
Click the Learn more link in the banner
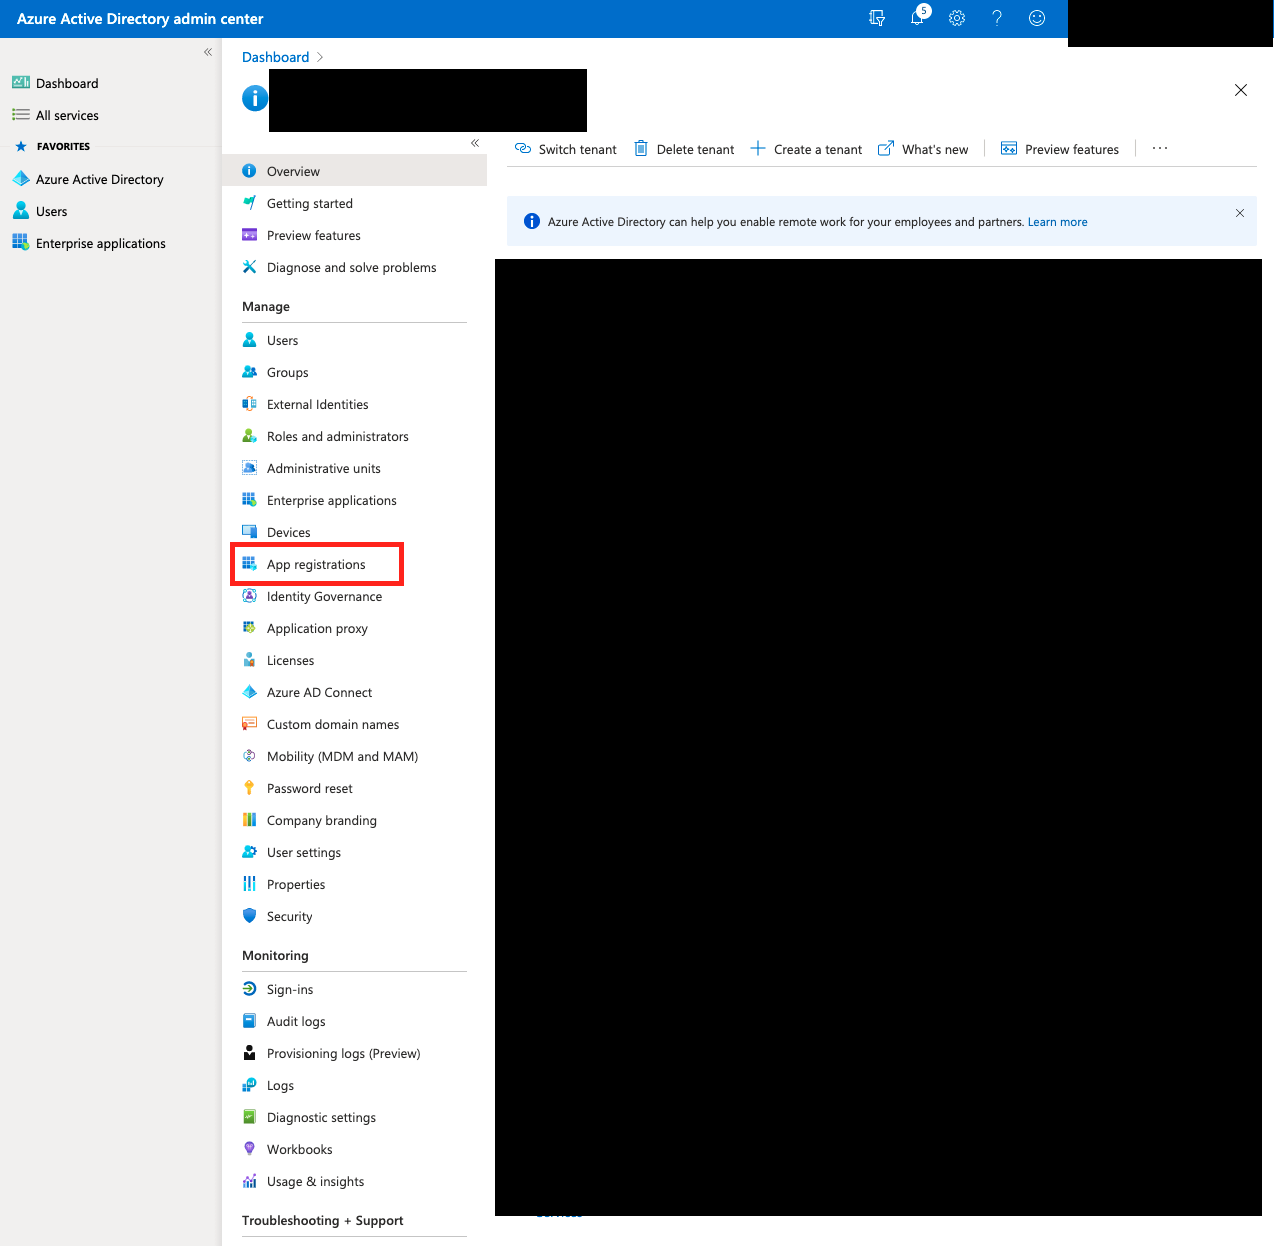[1057, 221]
